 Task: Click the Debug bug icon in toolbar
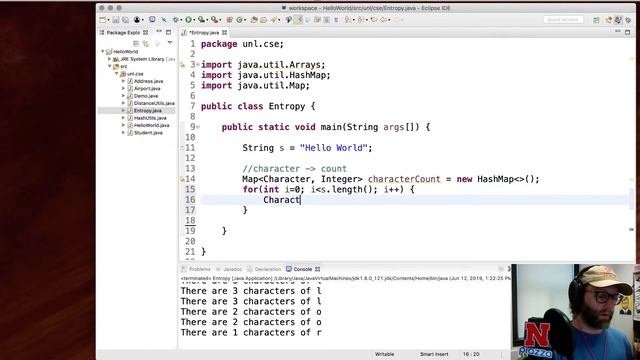(x=175, y=20)
